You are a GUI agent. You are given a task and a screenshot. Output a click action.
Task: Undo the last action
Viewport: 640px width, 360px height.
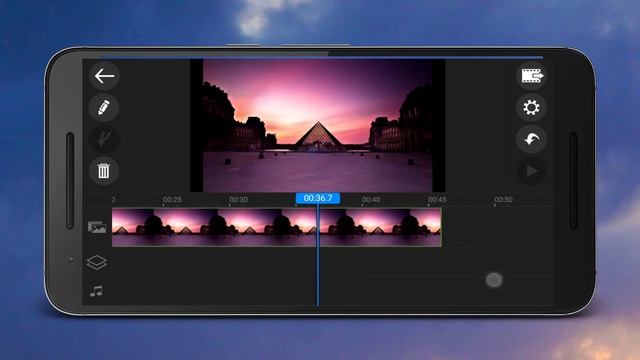(x=531, y=139)
